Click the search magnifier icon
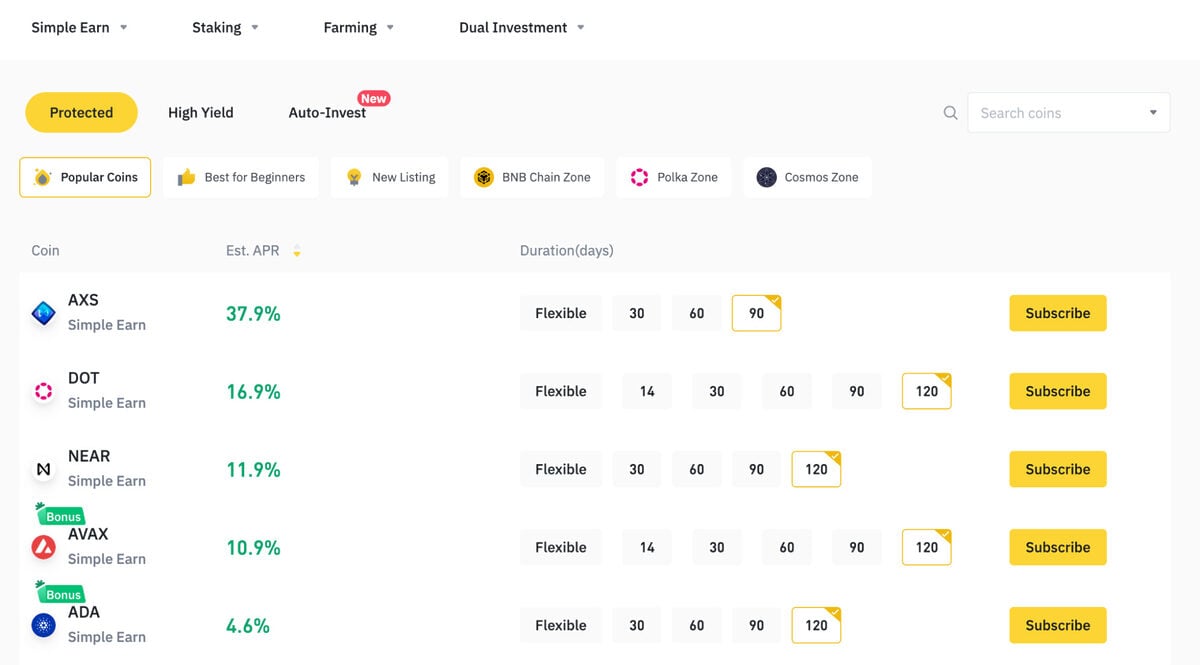 click(951, 113)
